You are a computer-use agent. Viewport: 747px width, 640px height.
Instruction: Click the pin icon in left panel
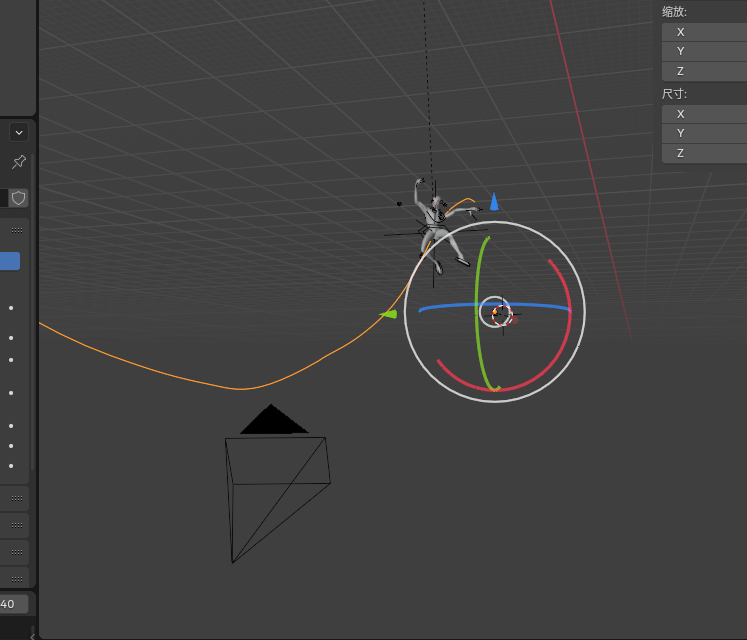(x=18, y=162)
